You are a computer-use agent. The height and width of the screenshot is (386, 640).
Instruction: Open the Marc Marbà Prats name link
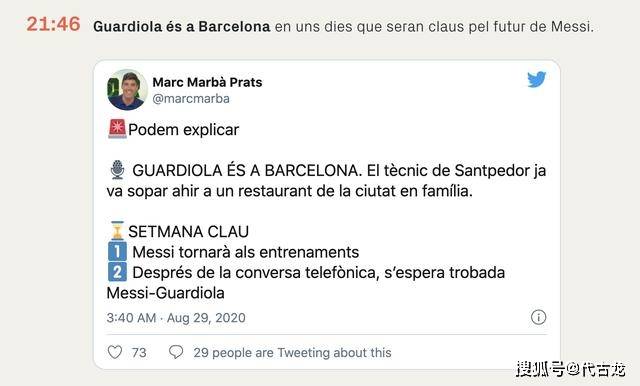(x=207, y=82)
